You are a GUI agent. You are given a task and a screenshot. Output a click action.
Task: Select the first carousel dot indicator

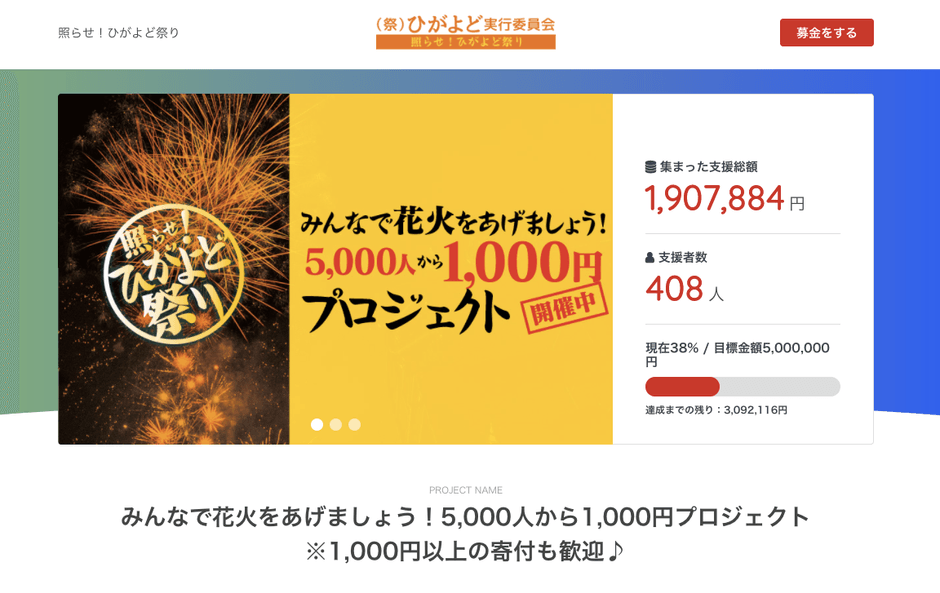click(x=317, y=424)
